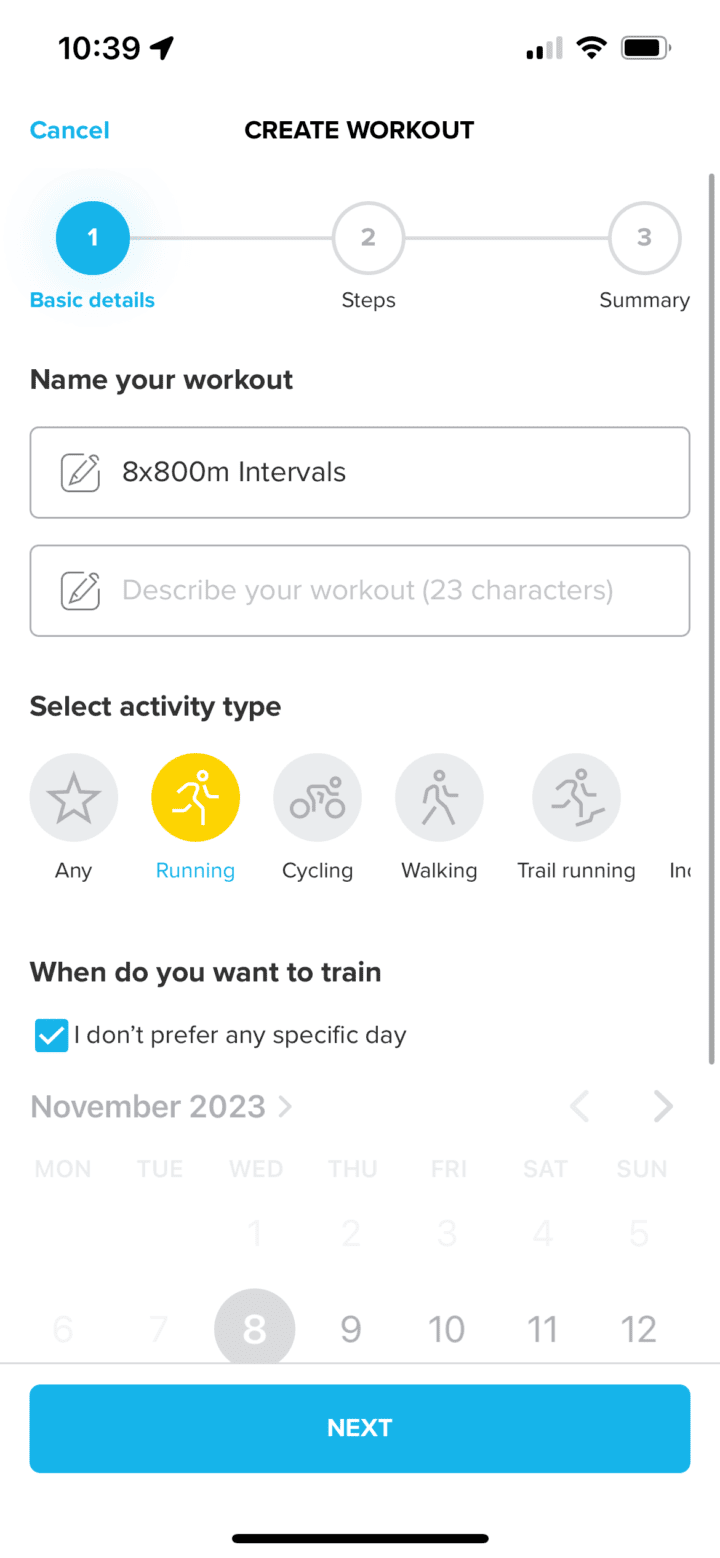720x1558 pixels.
Task: Choose the Cycling activity icon
Action: (x=317, y=797)
